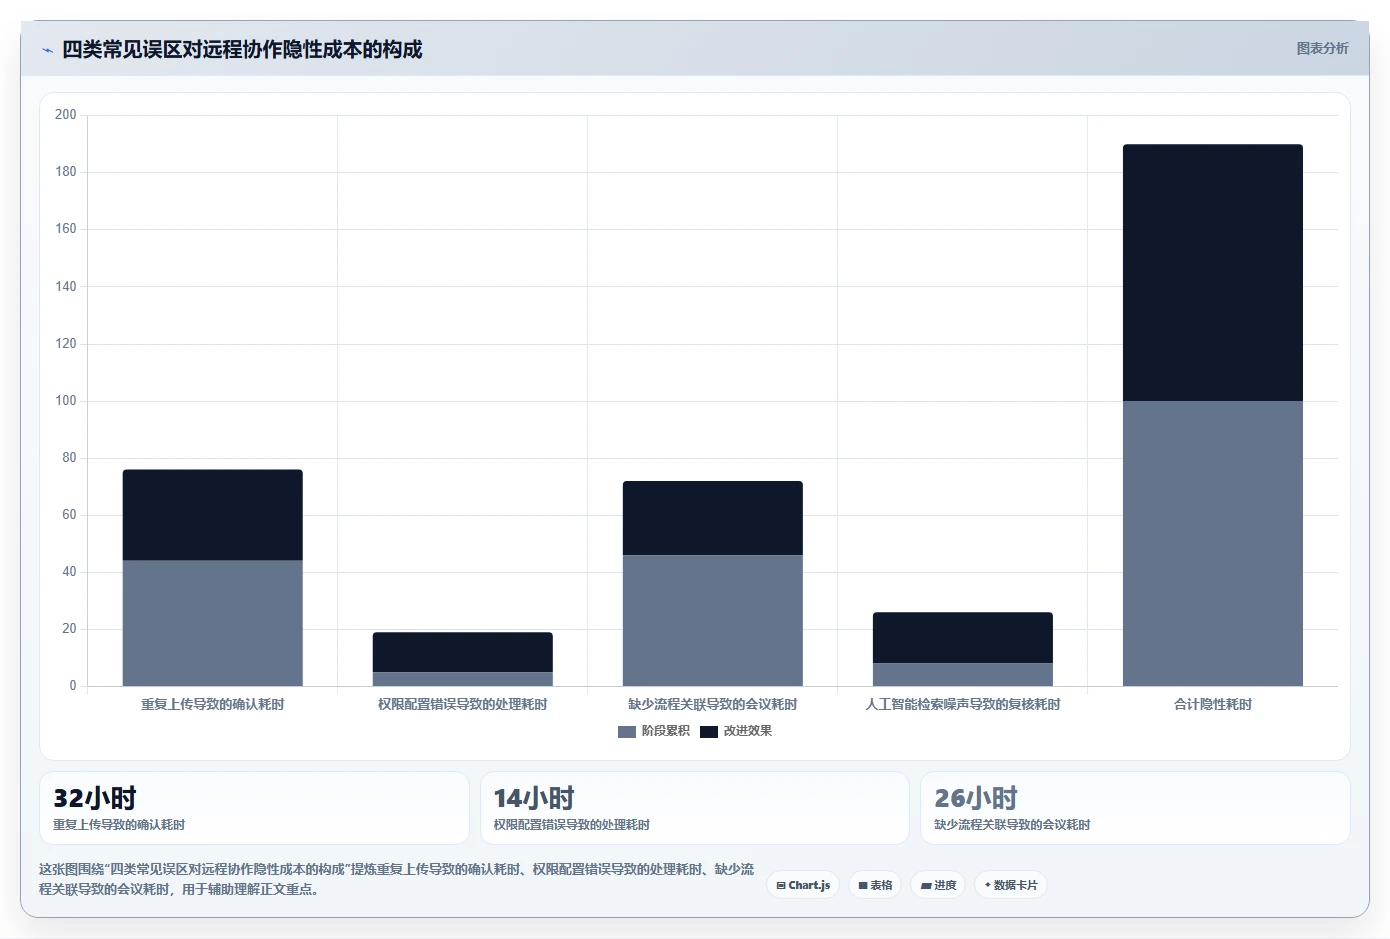Click the grey segment of 权限配置错误导致的处理耗时 bar
This screenshot has width=1390, height=939.
point(463,679)
